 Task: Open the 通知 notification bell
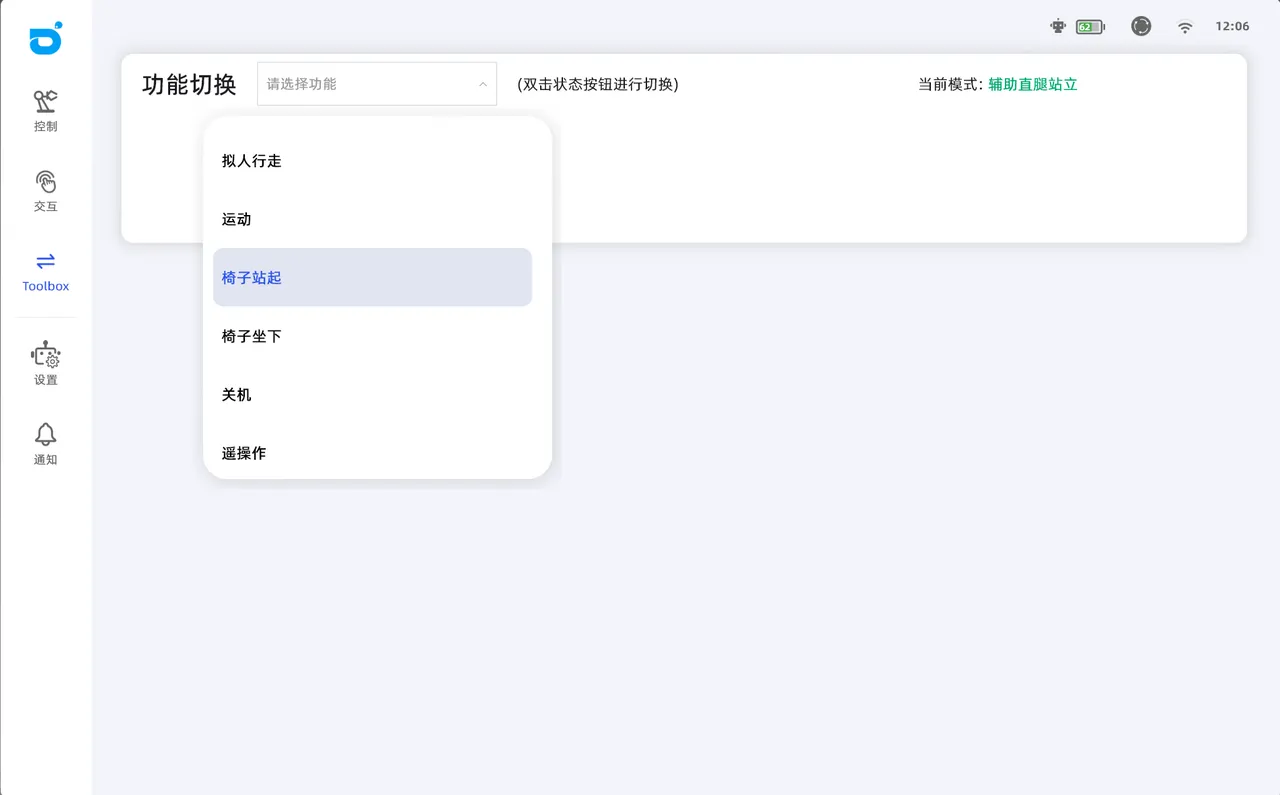(x=46, y=435)
